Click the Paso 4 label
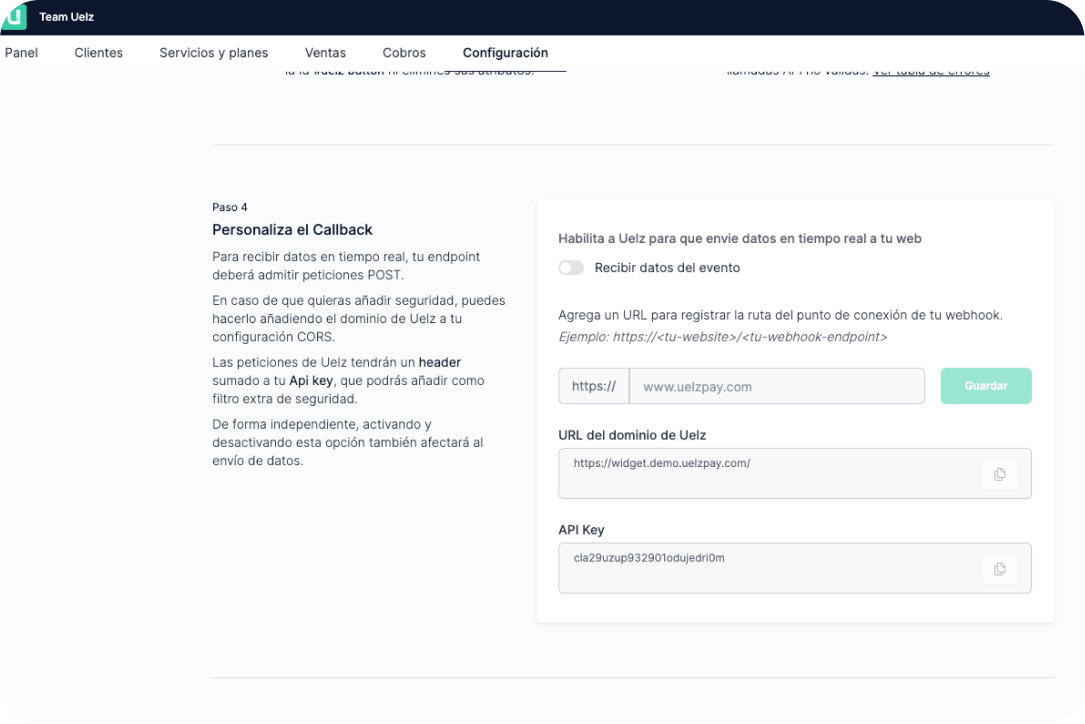The image size is (1085, 724). pos(230,207)
